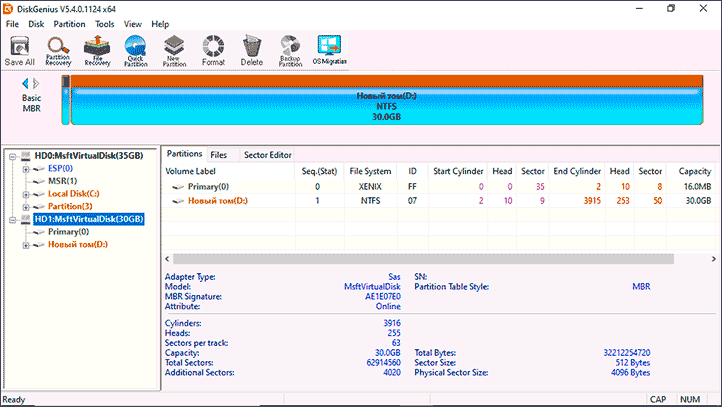The width and height of the screenshot is (722, 407).
Task: Click small unallocated block in disk map
Action: 66,100
